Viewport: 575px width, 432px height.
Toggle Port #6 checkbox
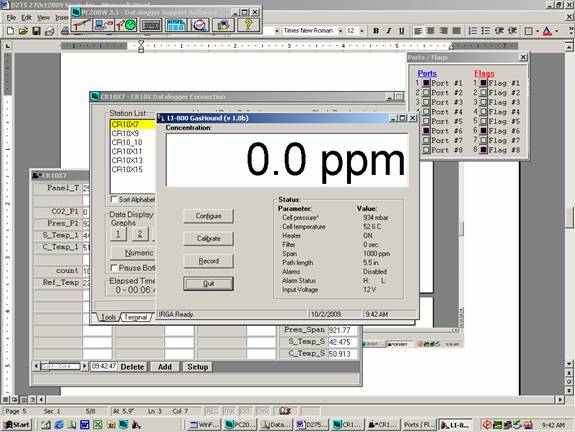[426, 131]
